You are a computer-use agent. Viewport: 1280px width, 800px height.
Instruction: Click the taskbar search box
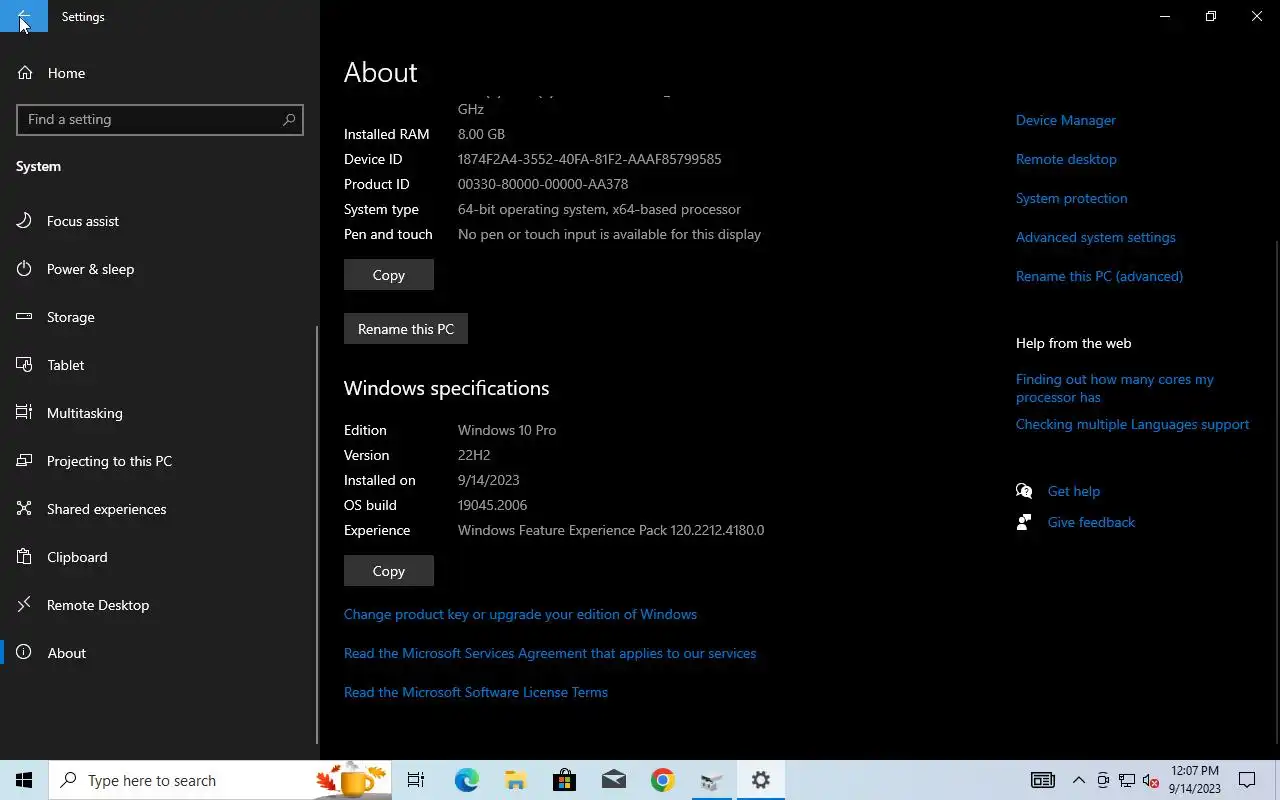pyautogui.click(x=219, y=780)
